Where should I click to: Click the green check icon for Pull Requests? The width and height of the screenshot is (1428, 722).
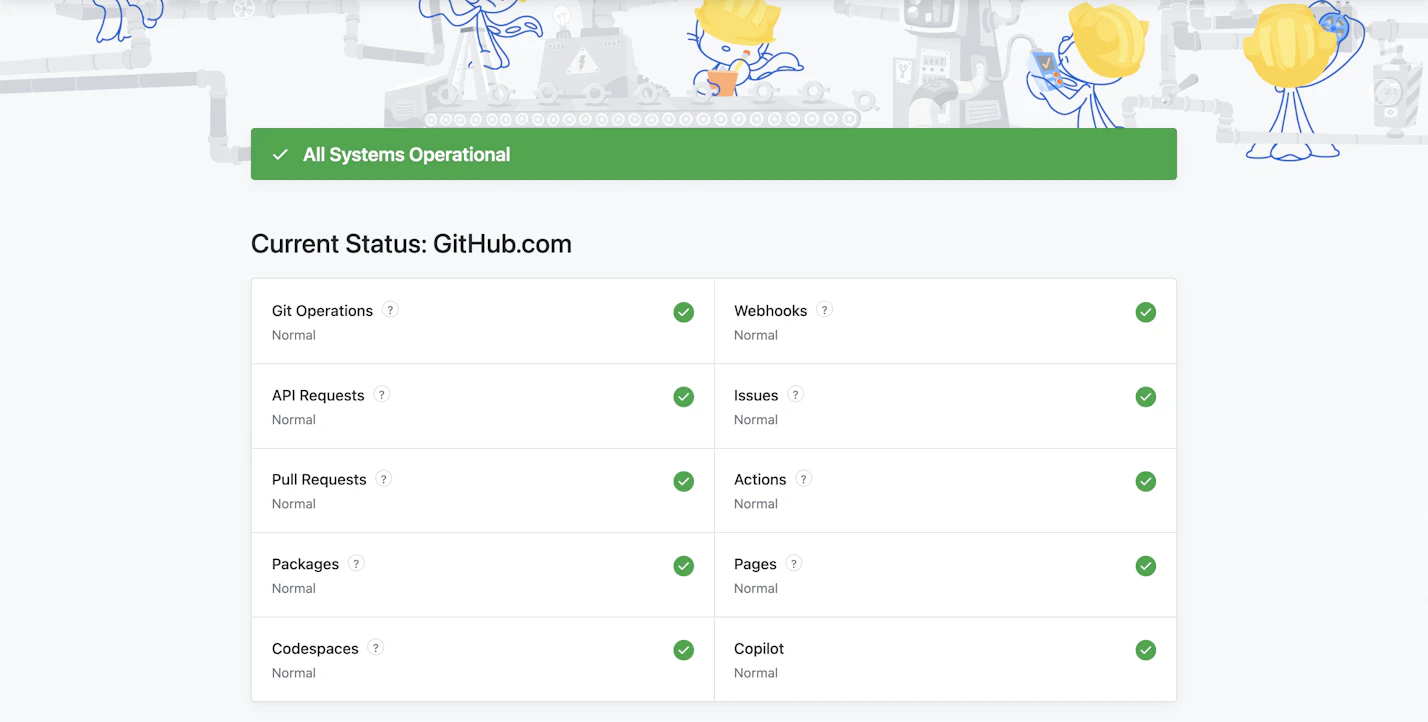(x=684, y=481)
